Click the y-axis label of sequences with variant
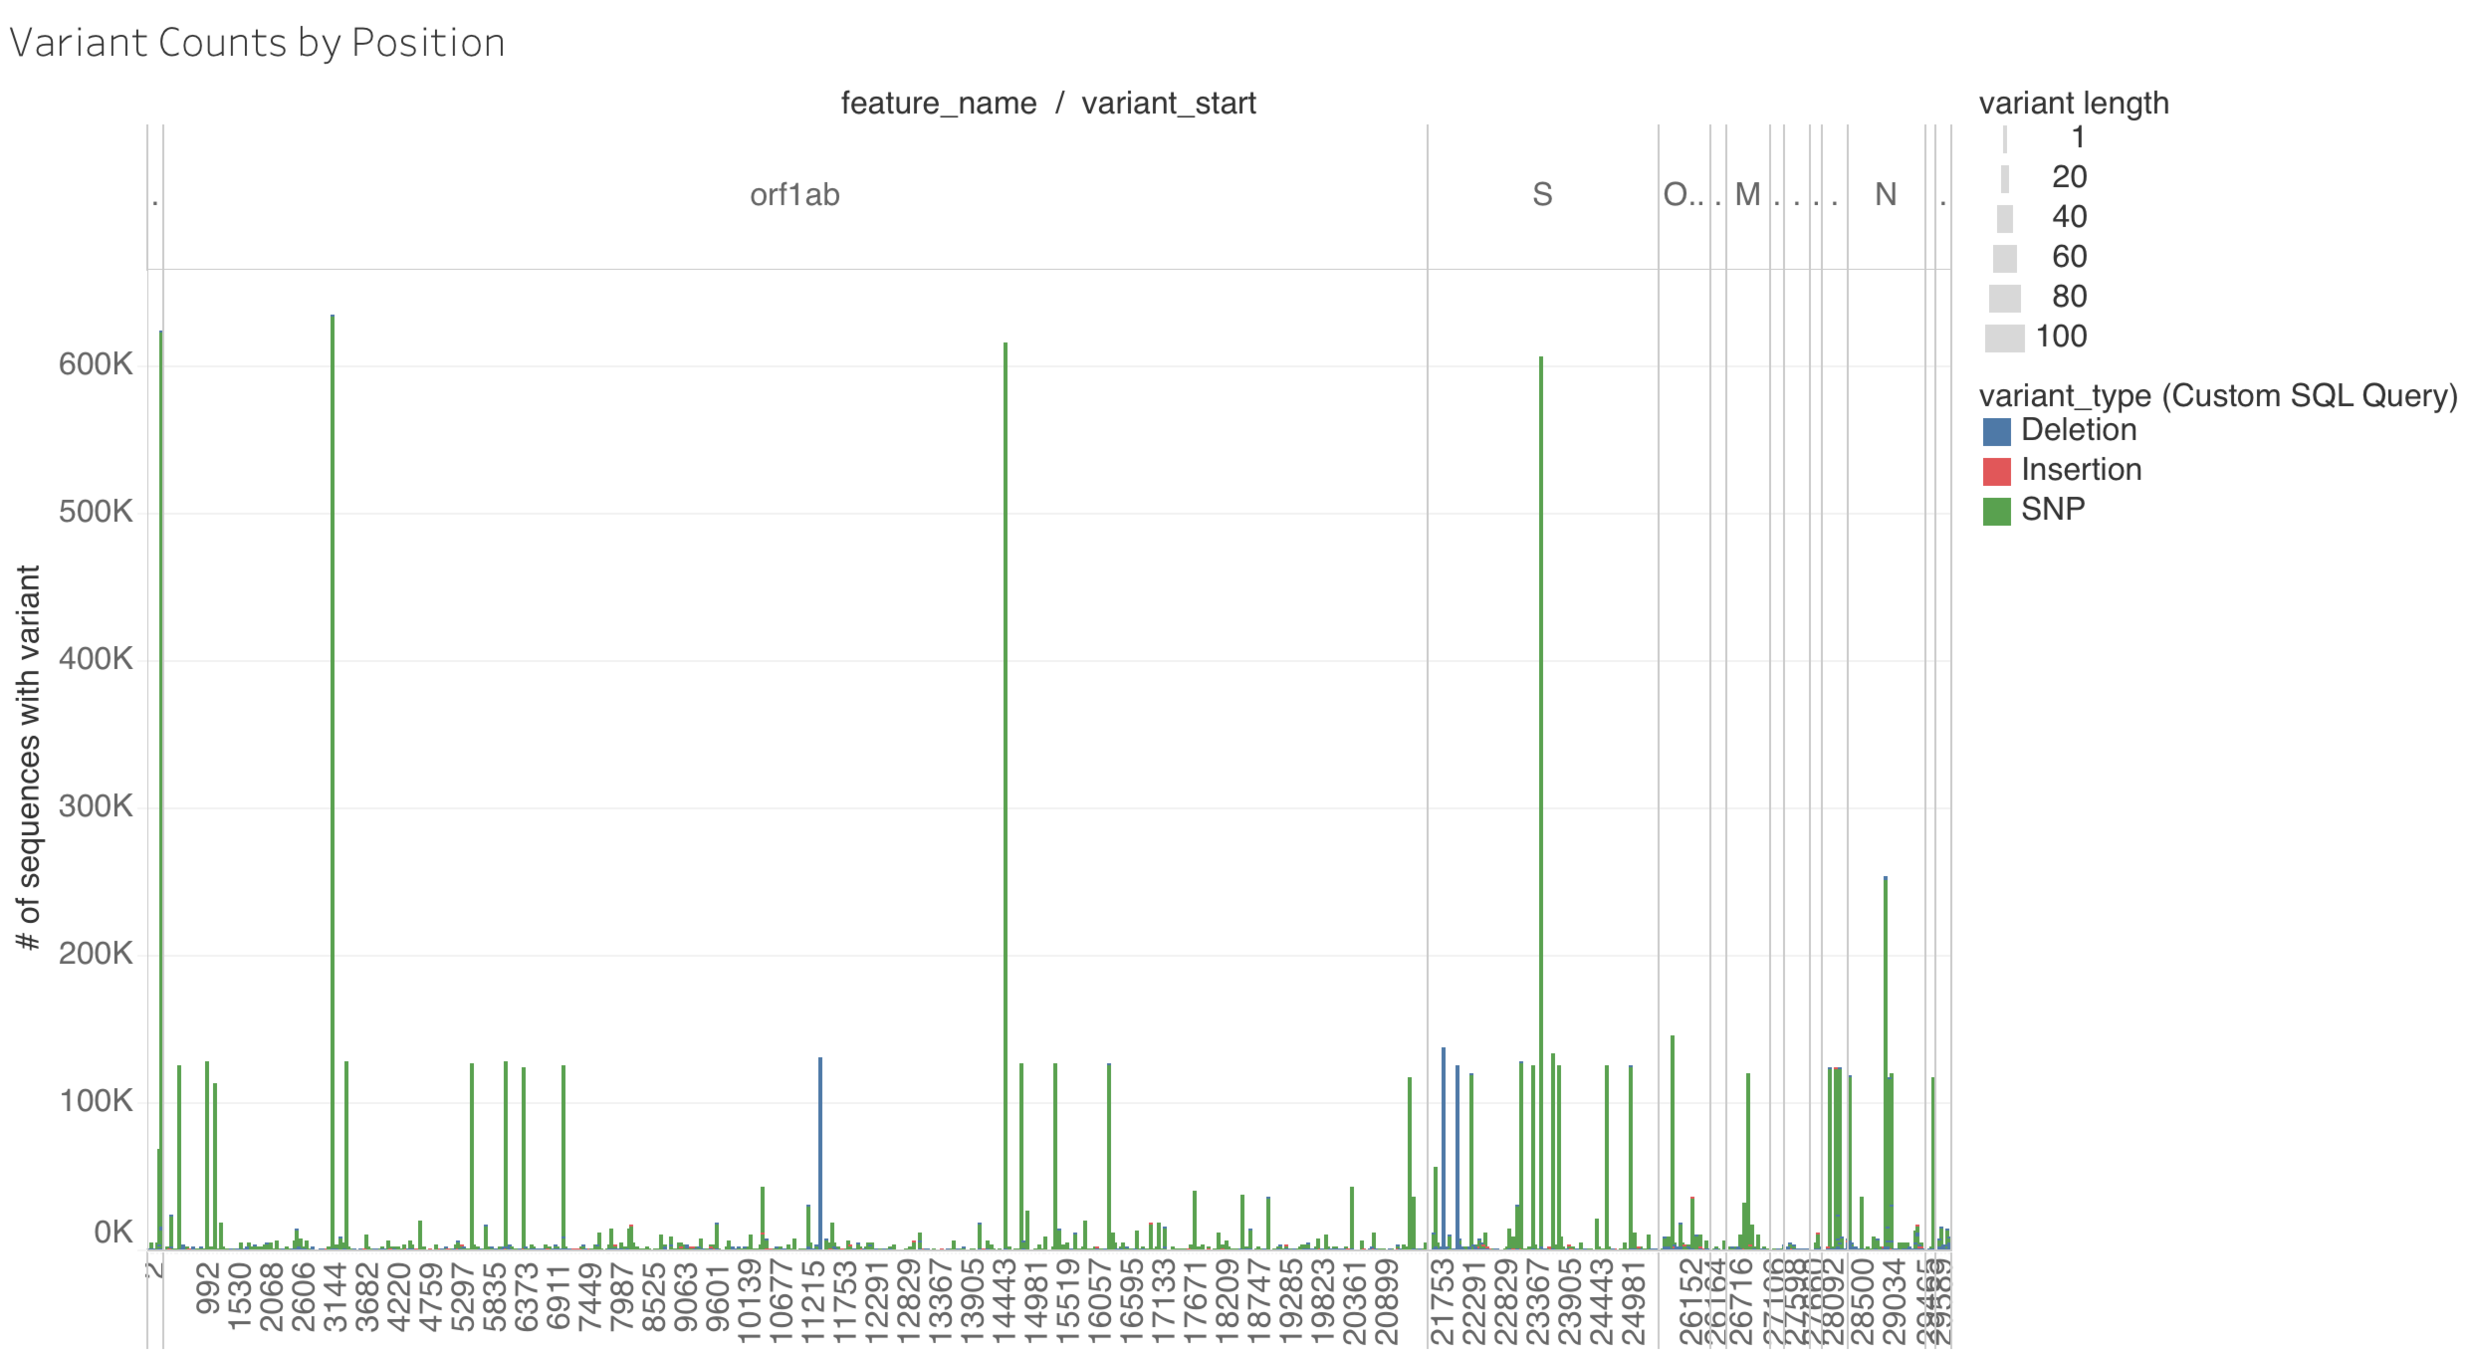Image resolution: width=2467 pixels, height=1350 pixels. (x=28, y=756)
